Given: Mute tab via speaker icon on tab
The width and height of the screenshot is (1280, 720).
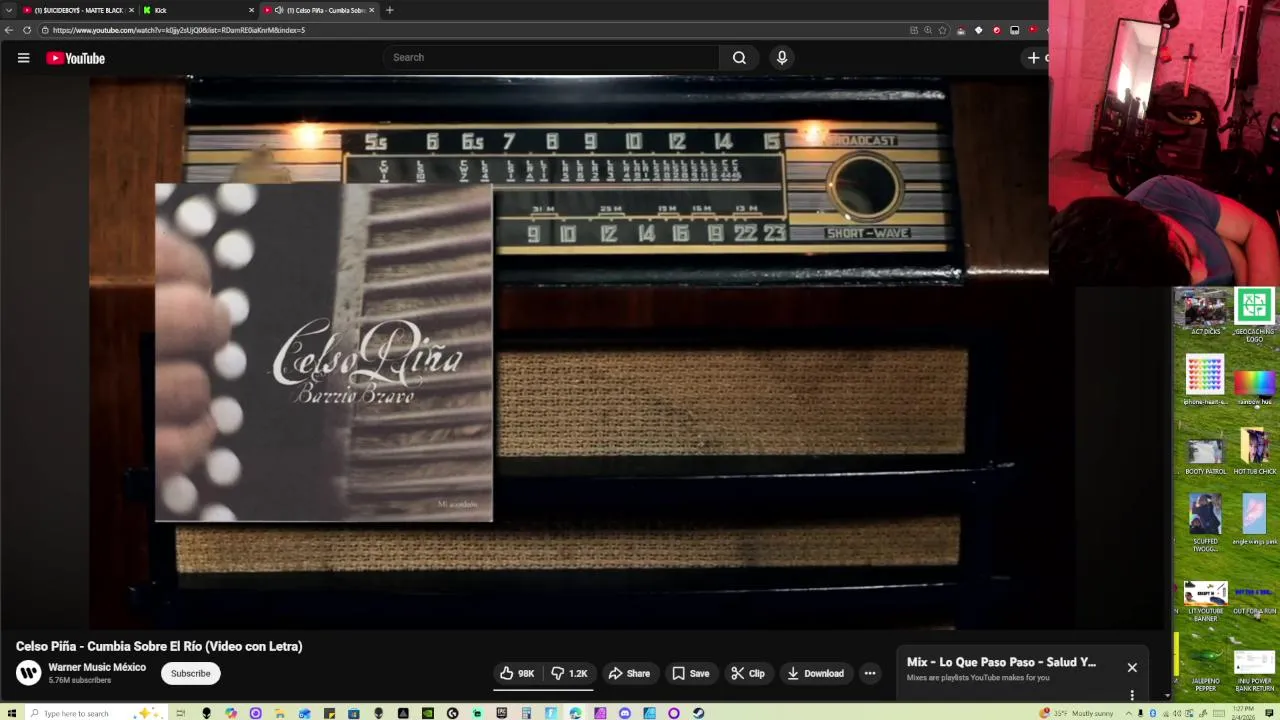Looking at the screenshot, I should (278, 10).
